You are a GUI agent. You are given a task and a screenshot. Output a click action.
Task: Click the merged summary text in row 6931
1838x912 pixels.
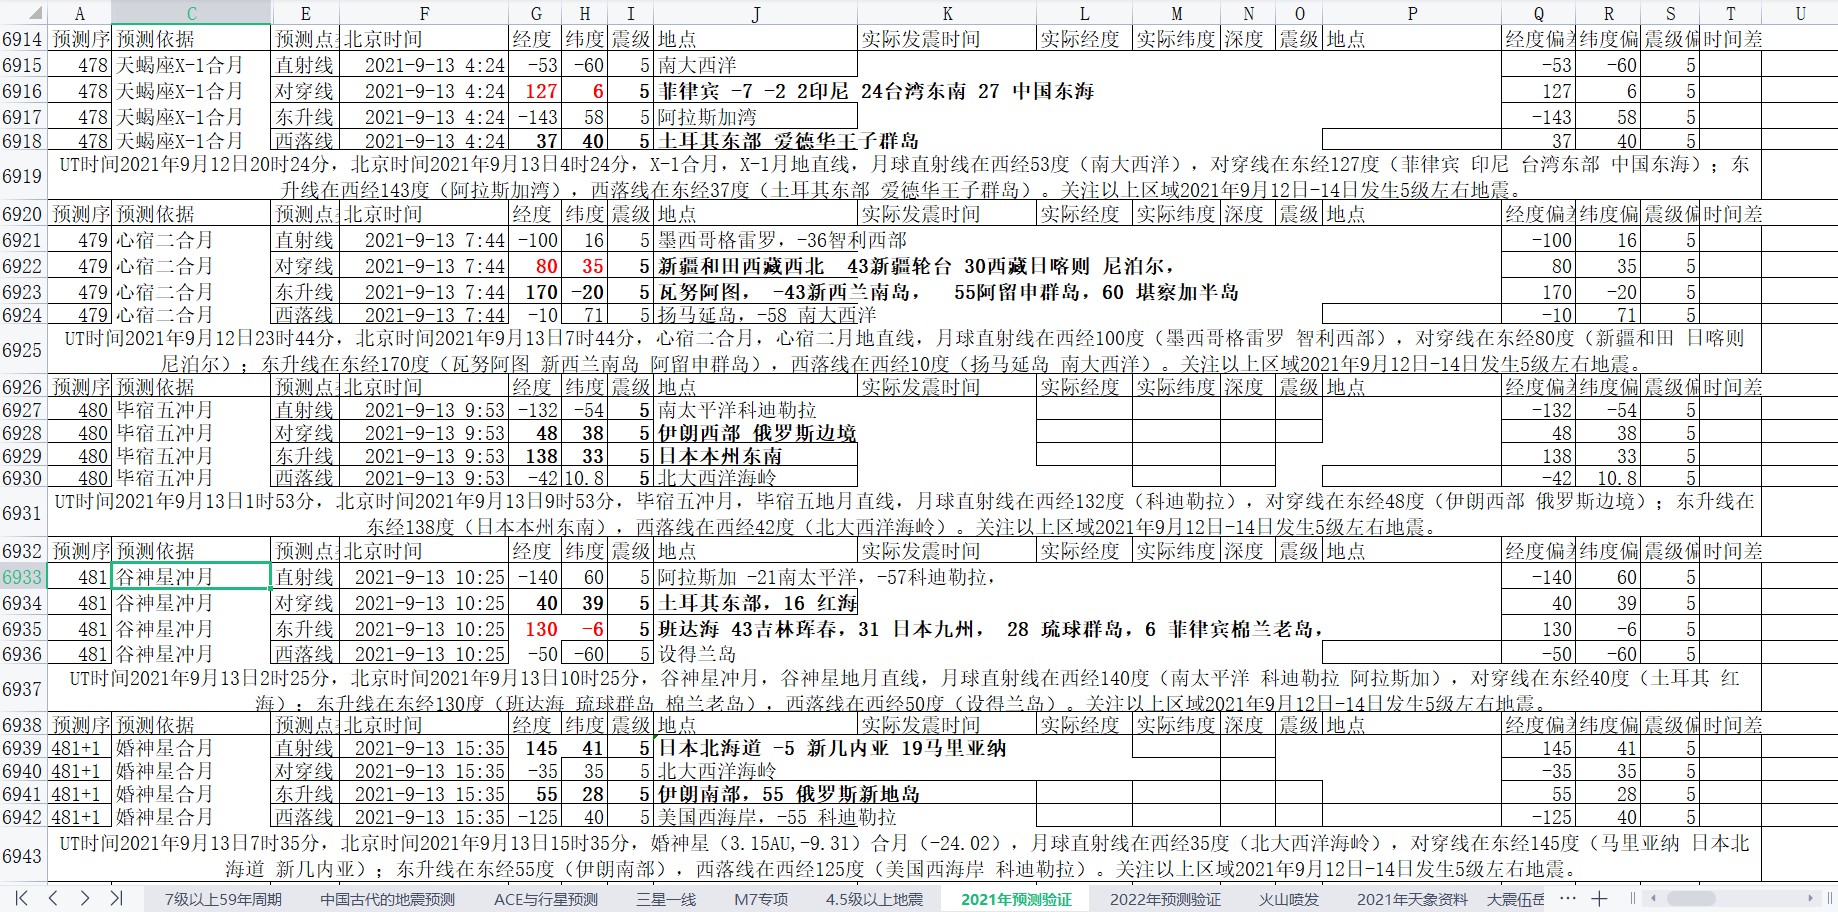[904, 513]
